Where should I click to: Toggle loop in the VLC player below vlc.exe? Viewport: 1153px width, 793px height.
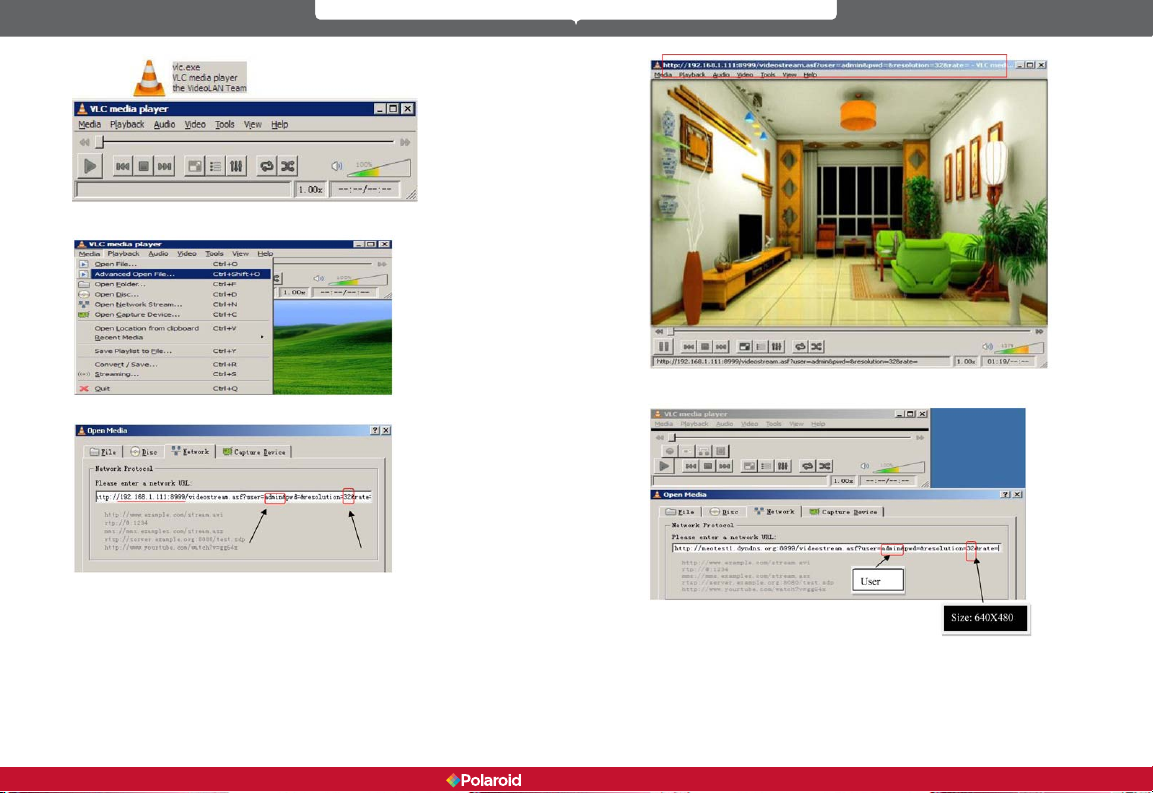[266, 166]
